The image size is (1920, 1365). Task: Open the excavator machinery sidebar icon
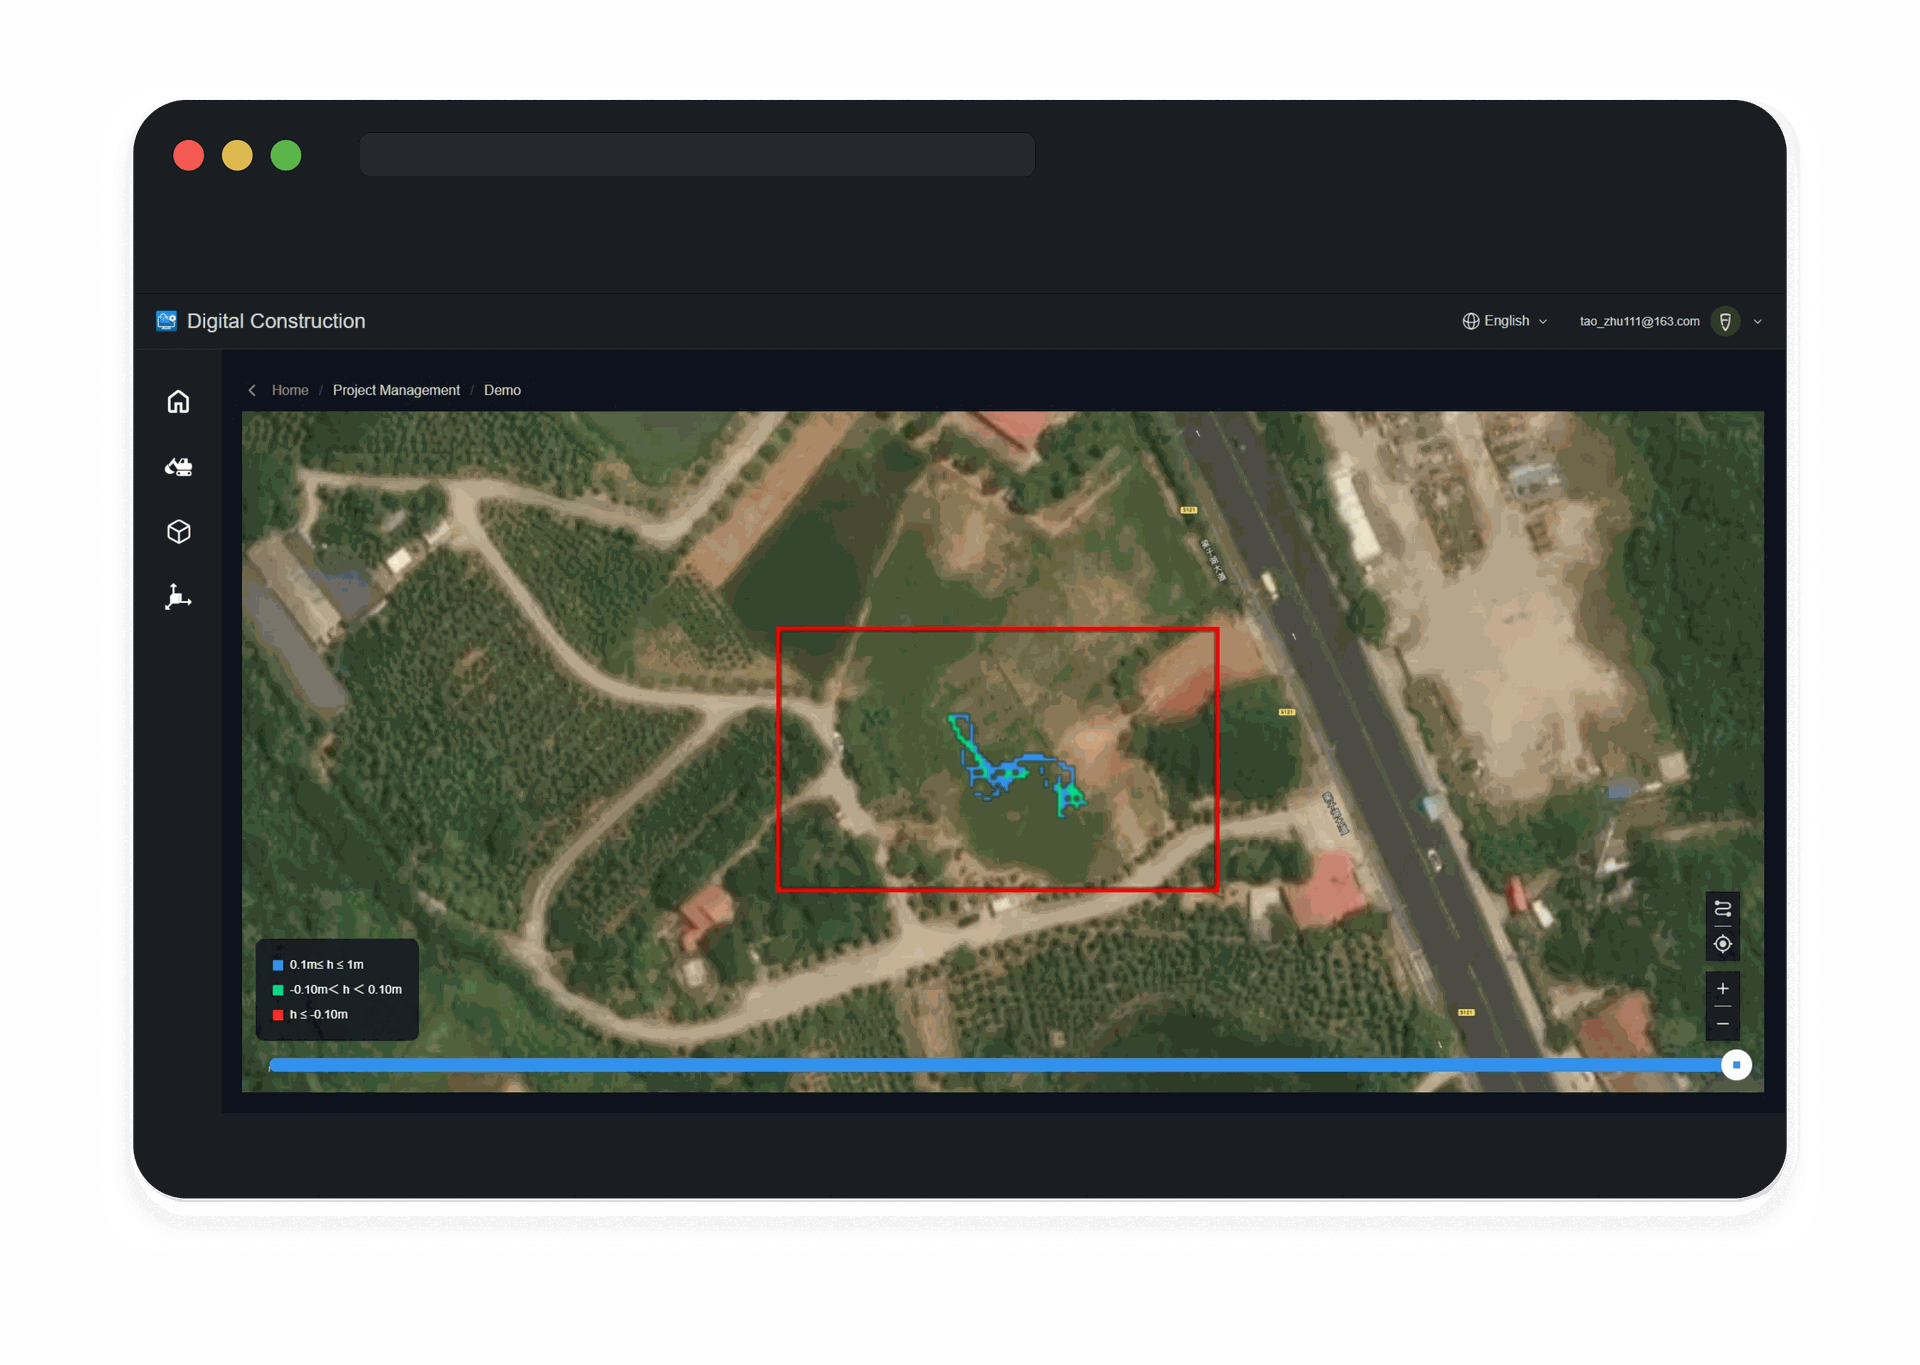tap(178, 467)
